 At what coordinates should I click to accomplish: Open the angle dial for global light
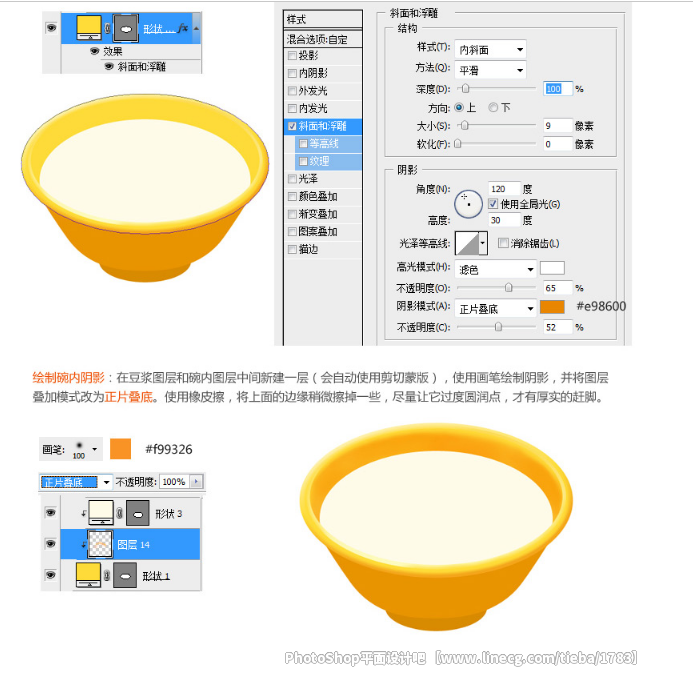tap(468, 204)
